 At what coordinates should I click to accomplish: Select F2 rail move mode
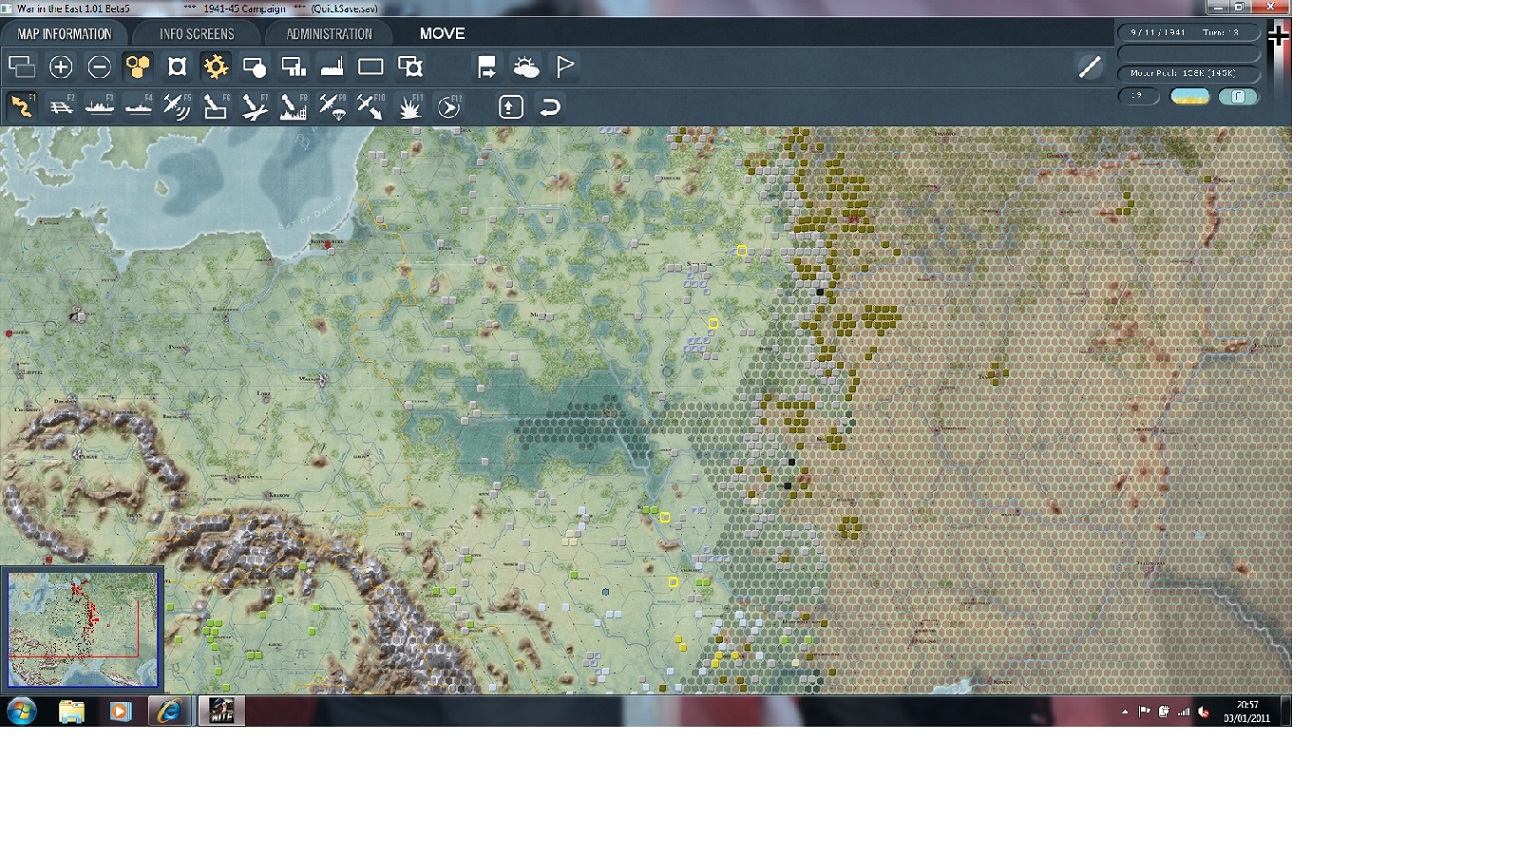[x=61, y=106]
